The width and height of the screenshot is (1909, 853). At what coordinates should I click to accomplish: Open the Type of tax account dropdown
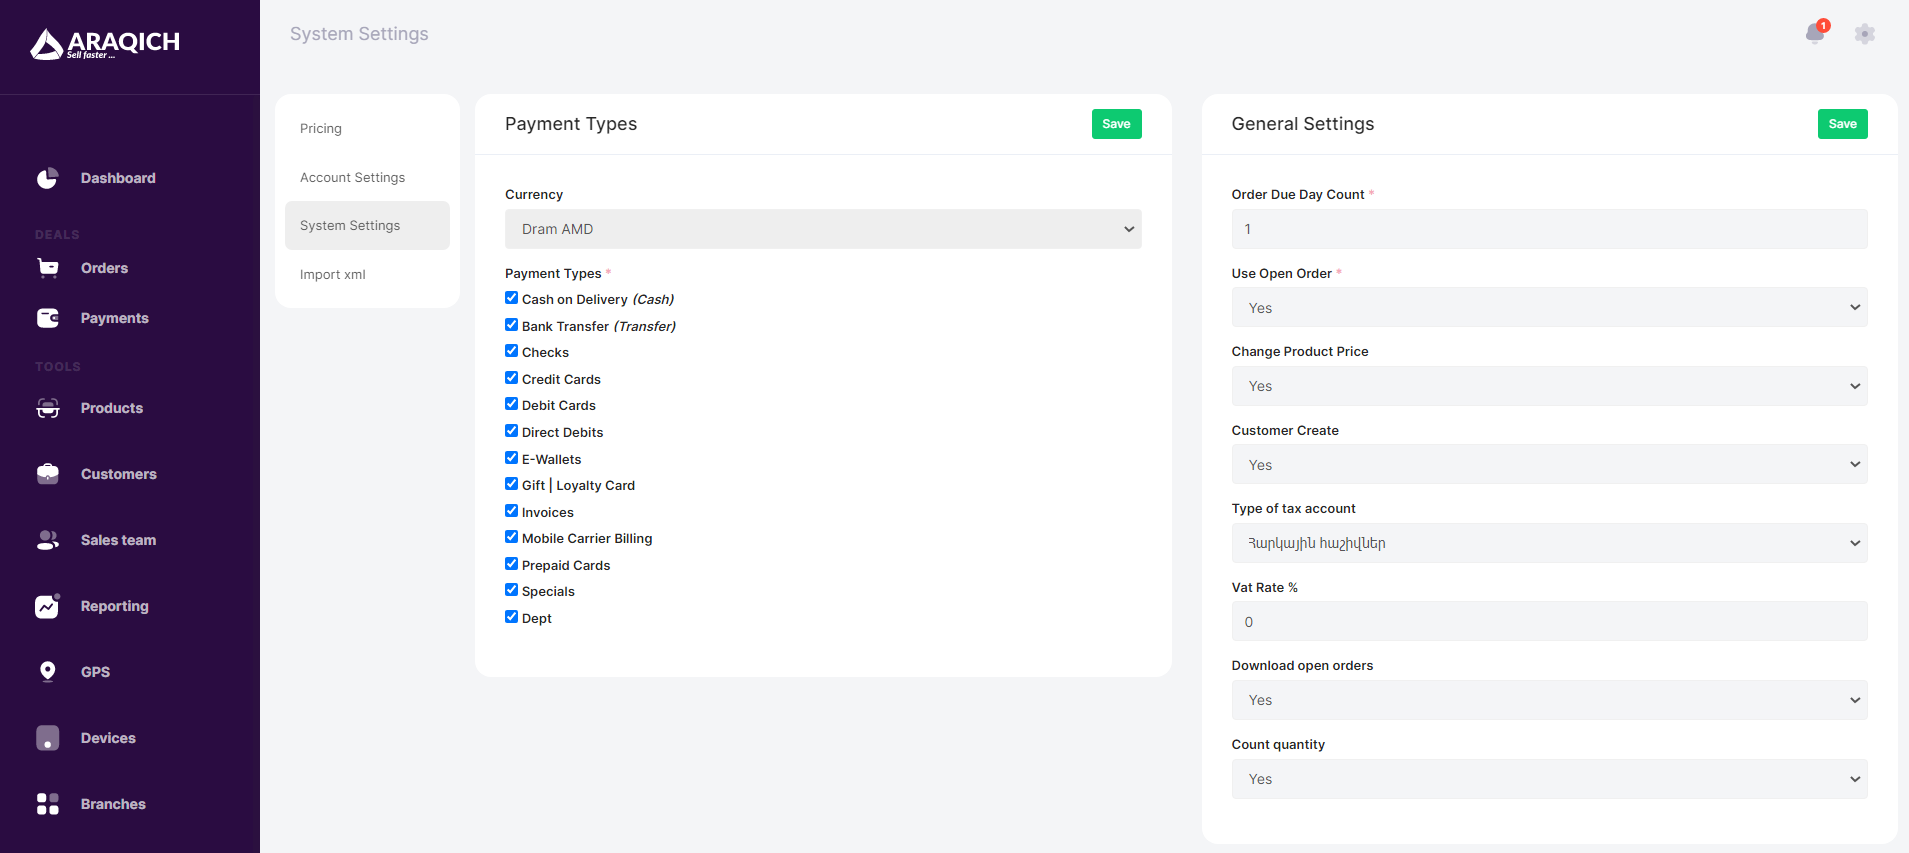(x=1548, y=543)
